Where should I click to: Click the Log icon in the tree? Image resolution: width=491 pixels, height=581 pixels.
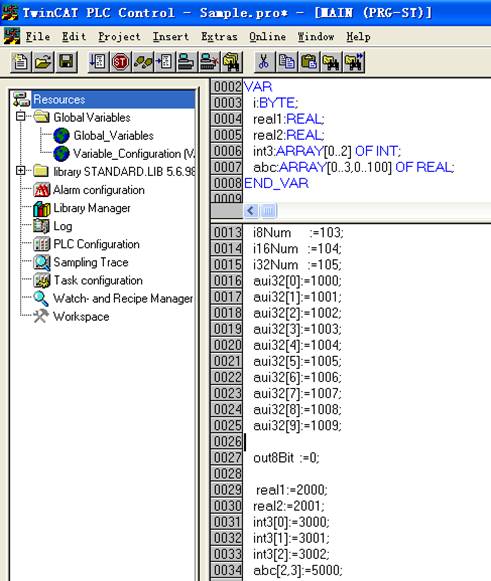click(41, 226)
